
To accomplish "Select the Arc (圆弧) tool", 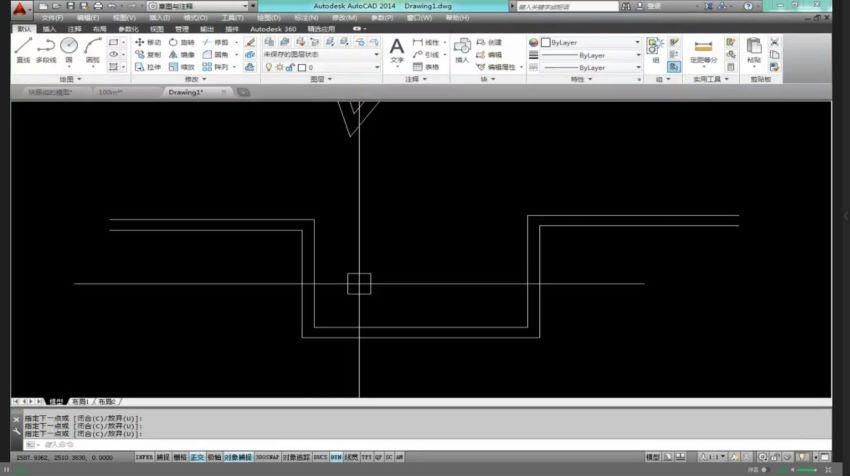I will pyautogui.click(x=93, y=50).
